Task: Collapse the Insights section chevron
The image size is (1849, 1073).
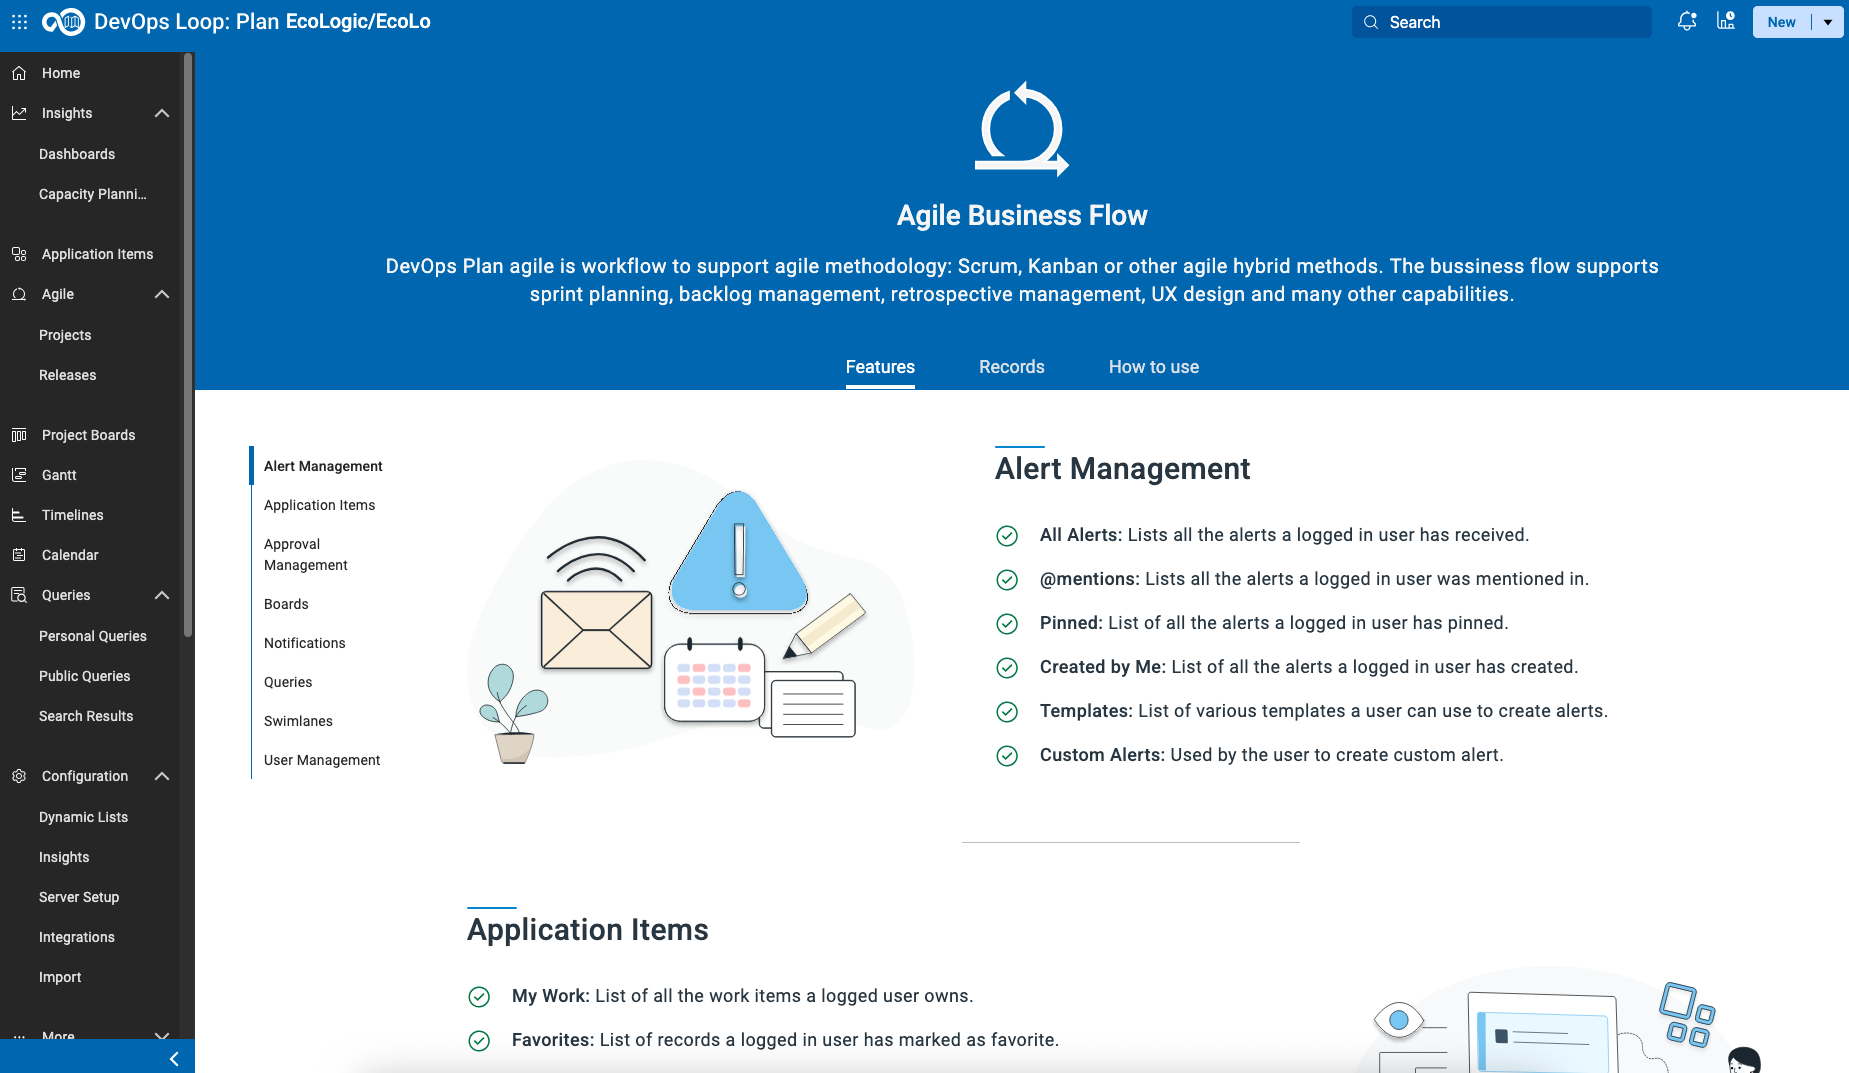Action: tap(162, 113)
